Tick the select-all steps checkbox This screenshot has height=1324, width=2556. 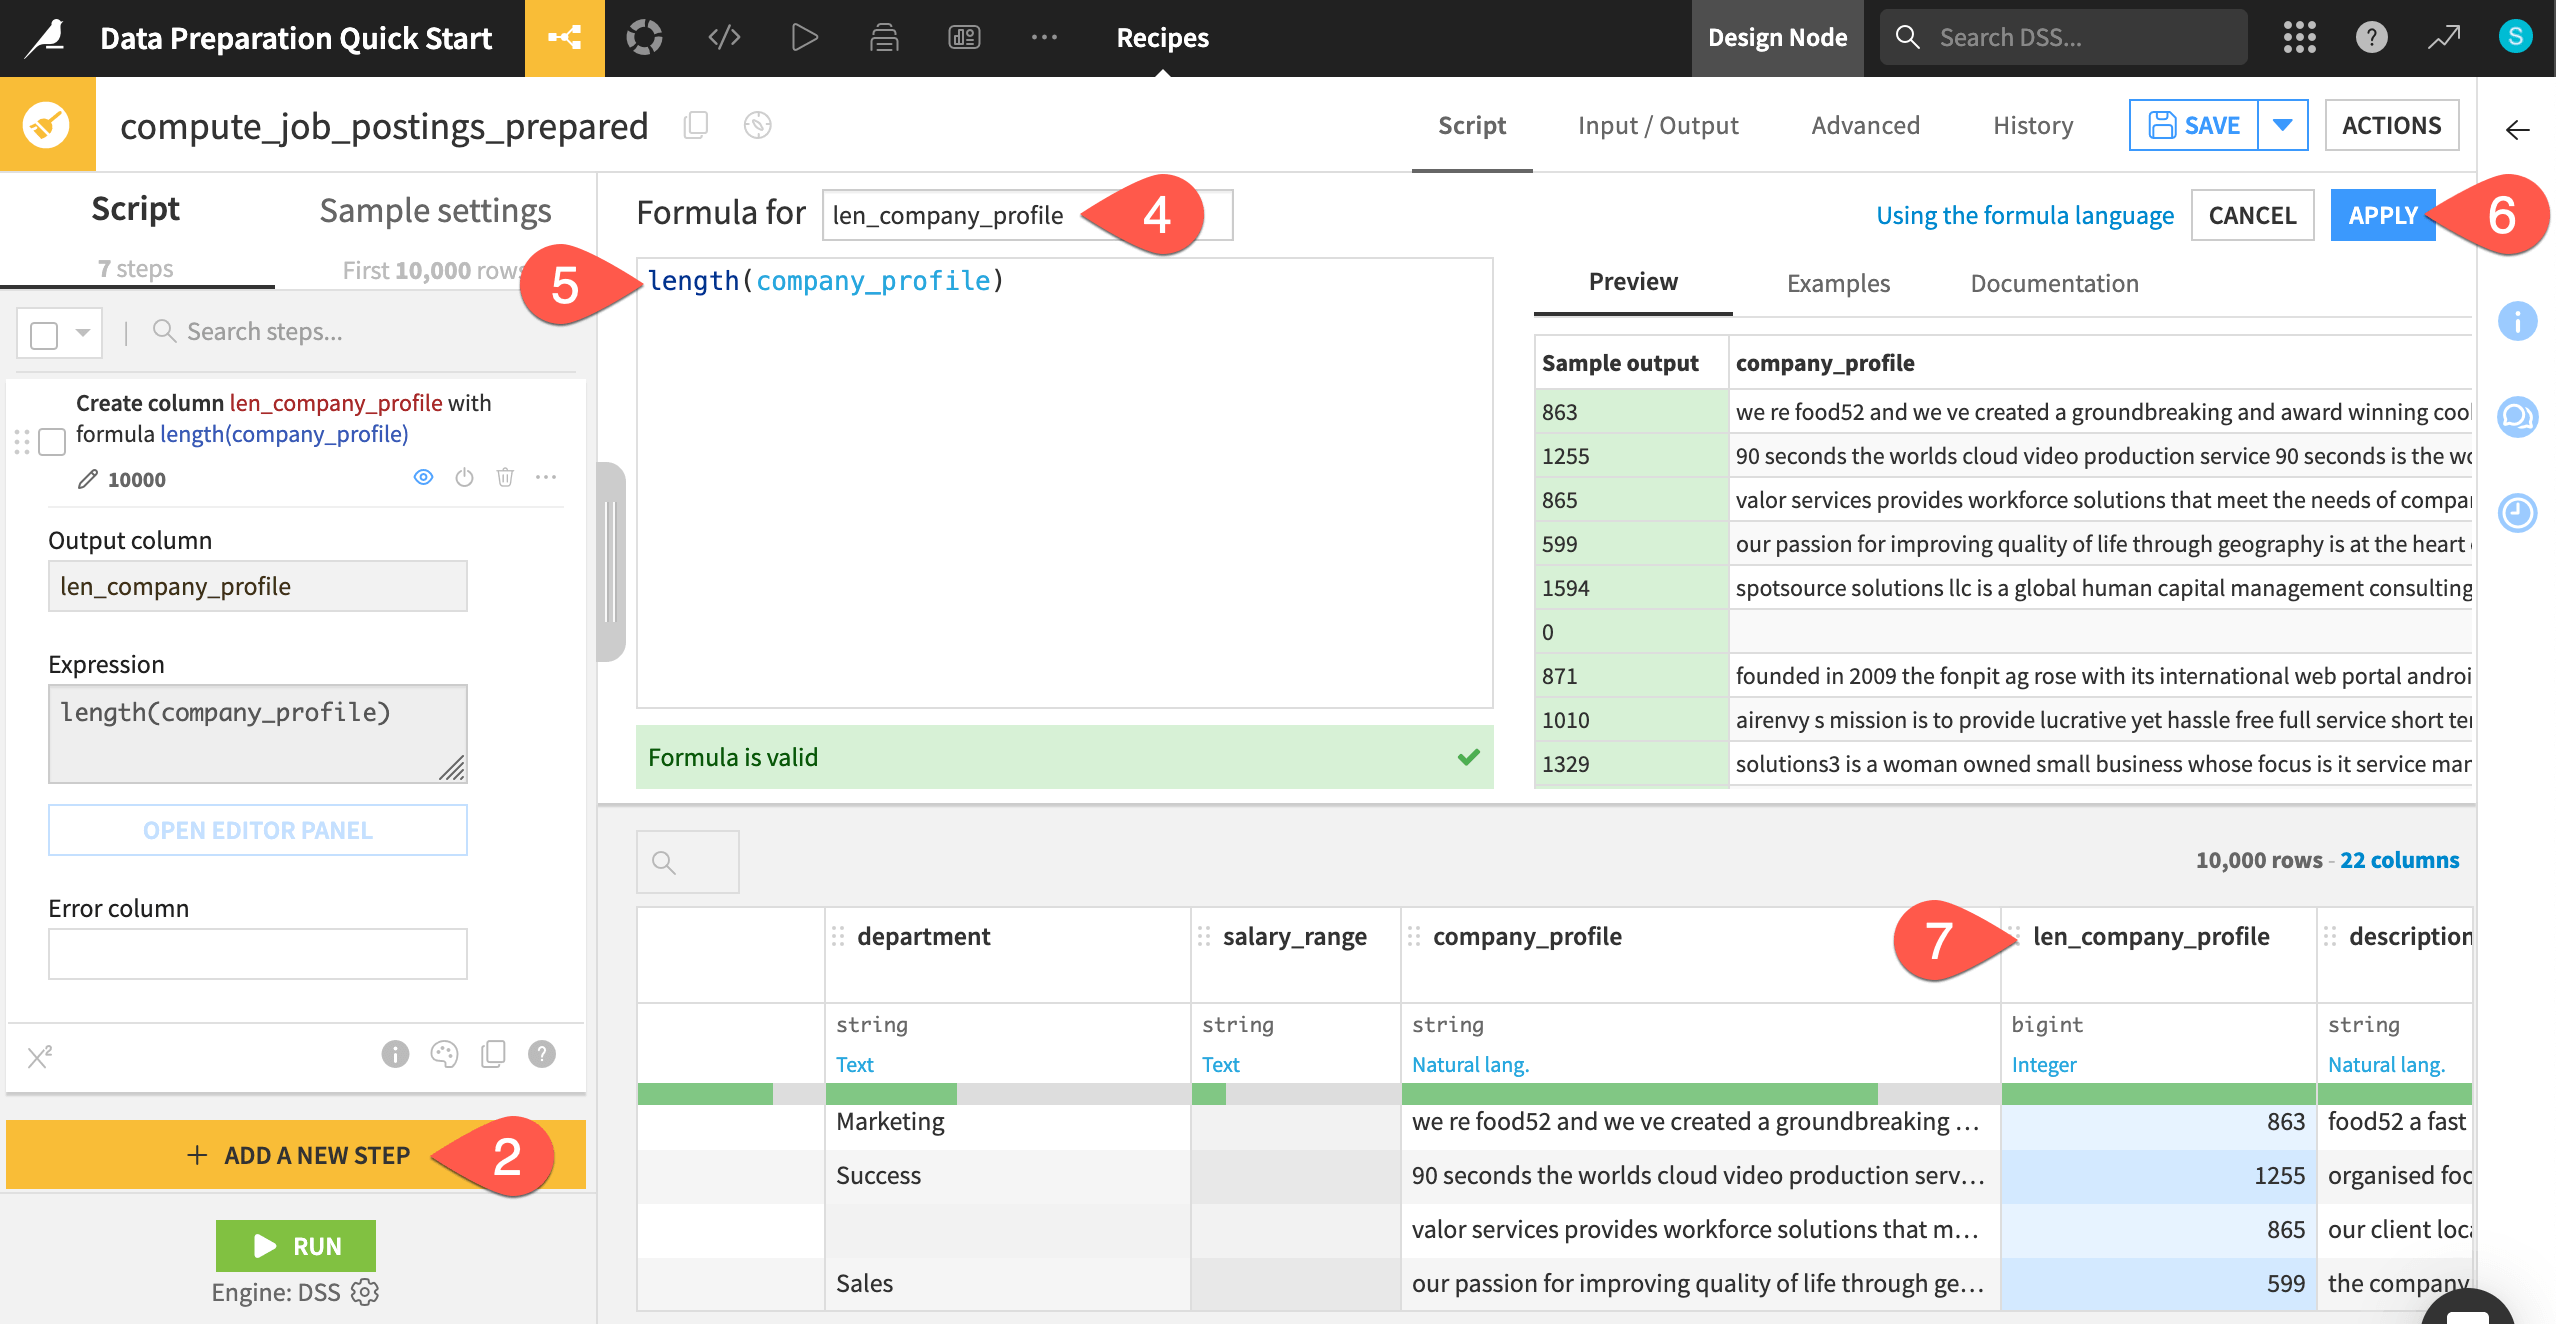coord(44,334)
